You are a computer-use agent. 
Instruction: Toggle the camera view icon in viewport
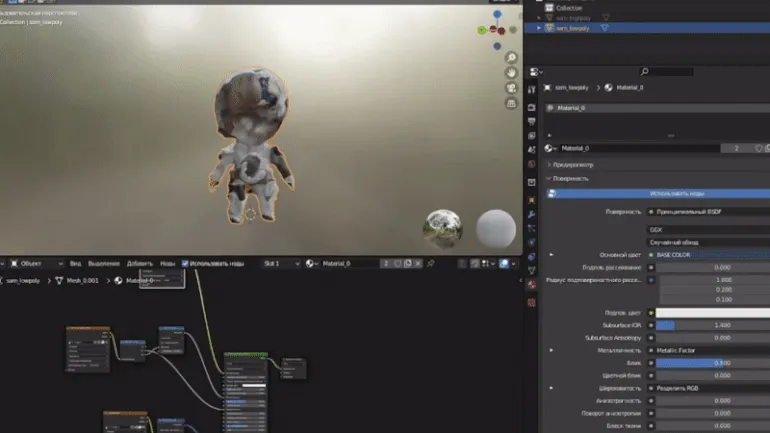(x=512, y=88)
